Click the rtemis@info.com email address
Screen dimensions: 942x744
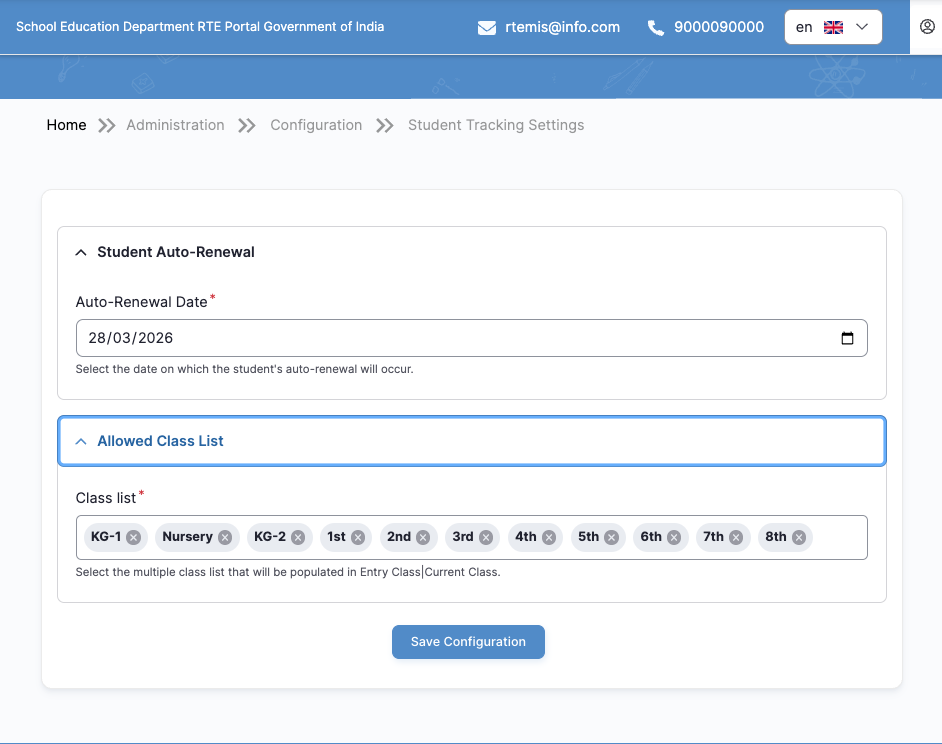562,28
